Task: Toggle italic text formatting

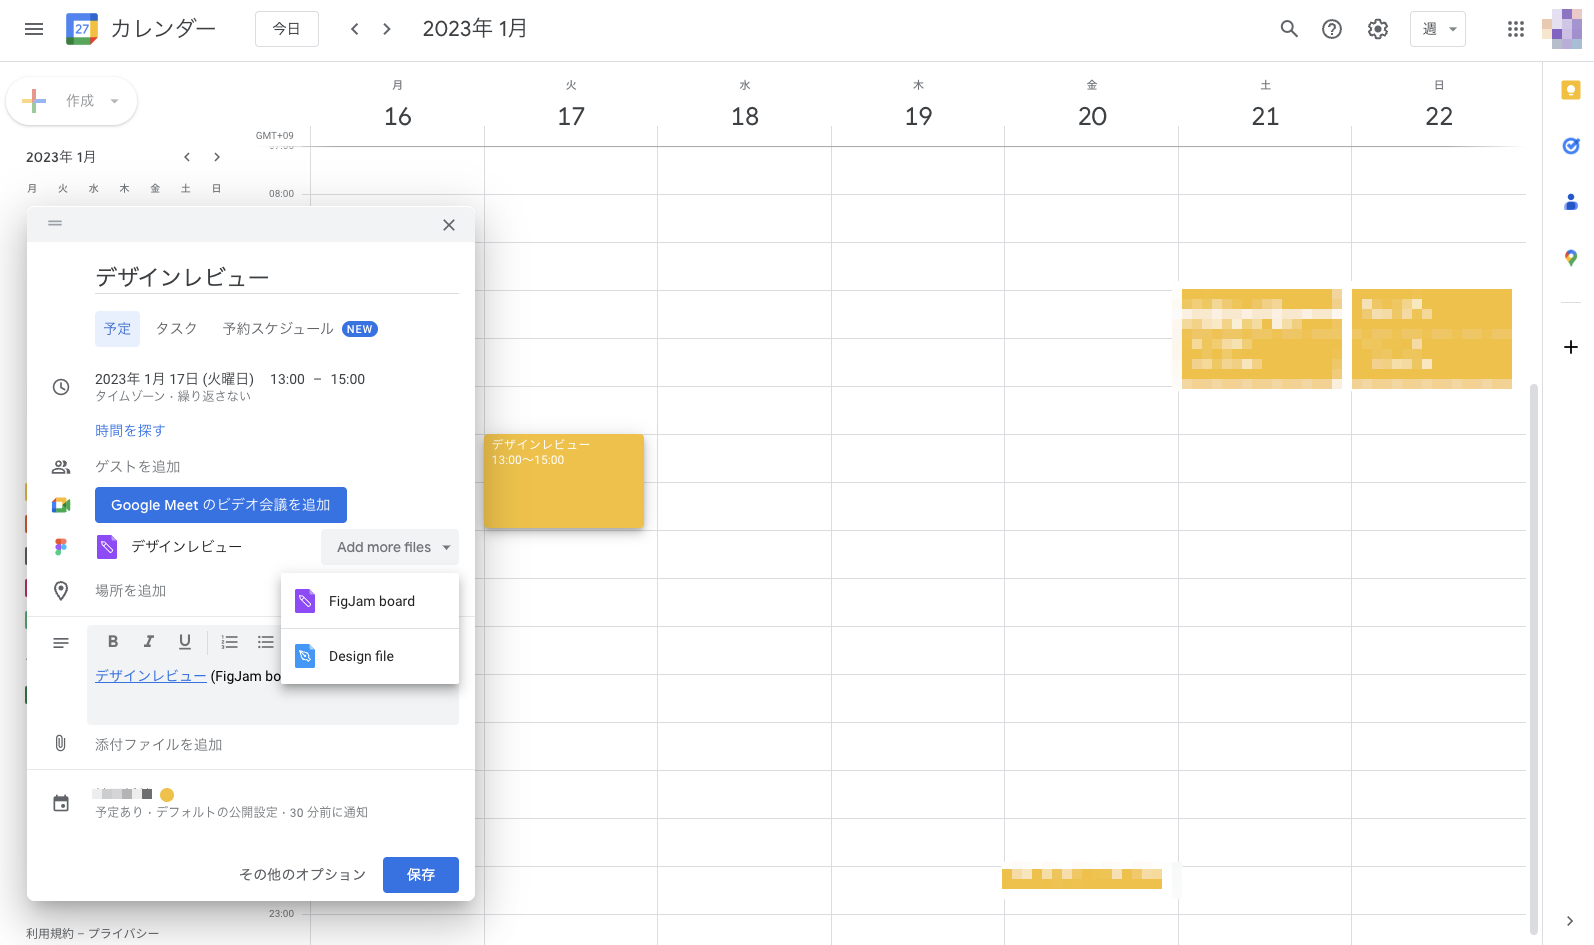Action: [149, 642]
